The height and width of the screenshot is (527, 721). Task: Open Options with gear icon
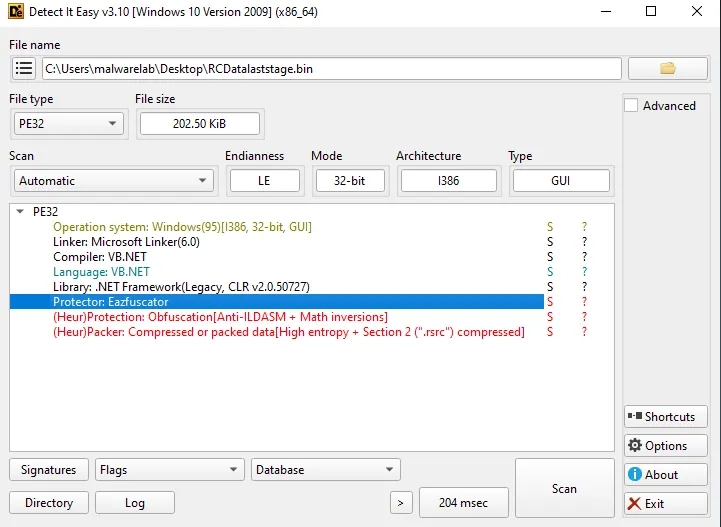click(x=665, y=446)
